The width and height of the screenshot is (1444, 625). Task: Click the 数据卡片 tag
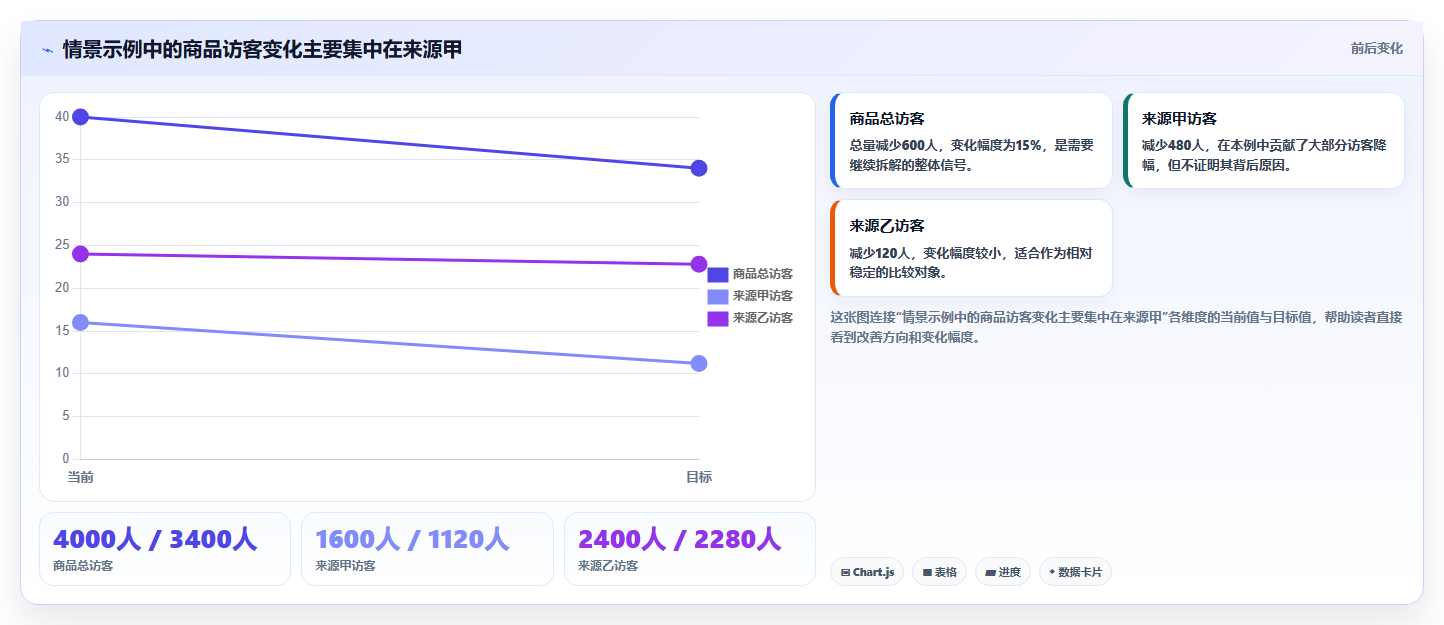pos(1075,572)
